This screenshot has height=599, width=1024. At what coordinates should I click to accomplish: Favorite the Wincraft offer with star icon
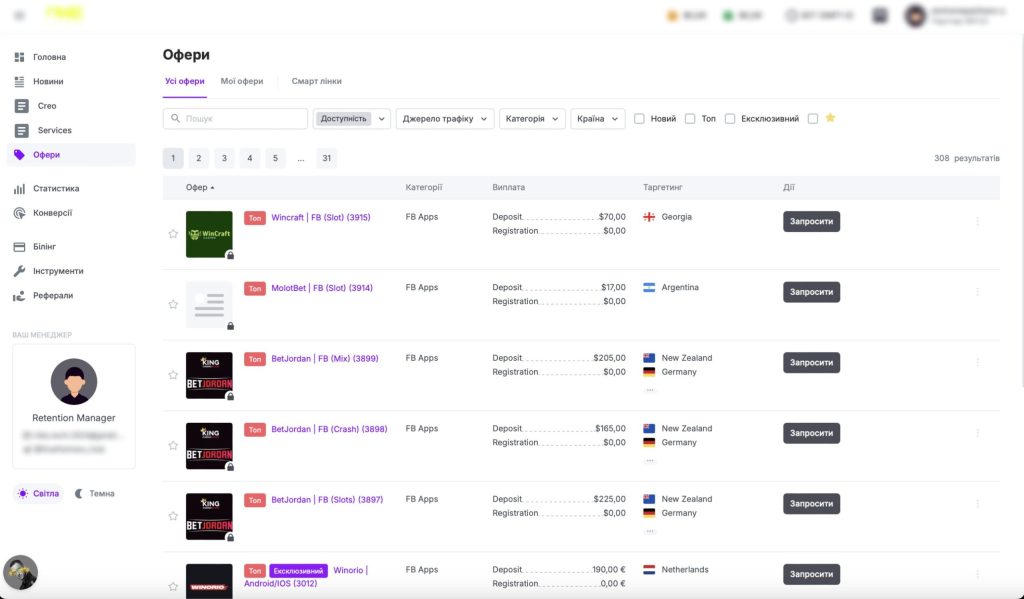[x=173, y=234]
